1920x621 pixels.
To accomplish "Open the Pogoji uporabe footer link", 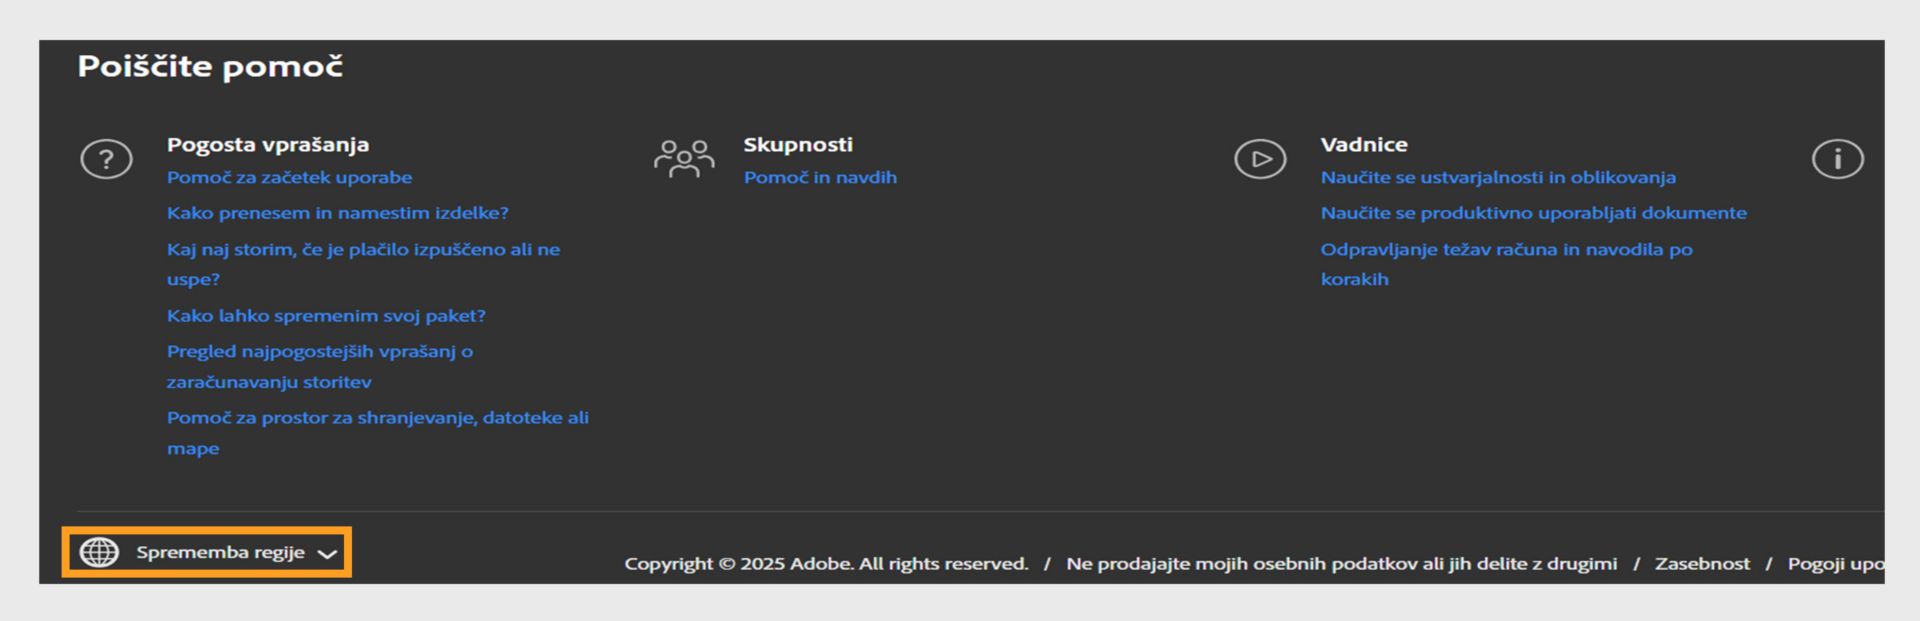I will click(x=1835, y=564).
